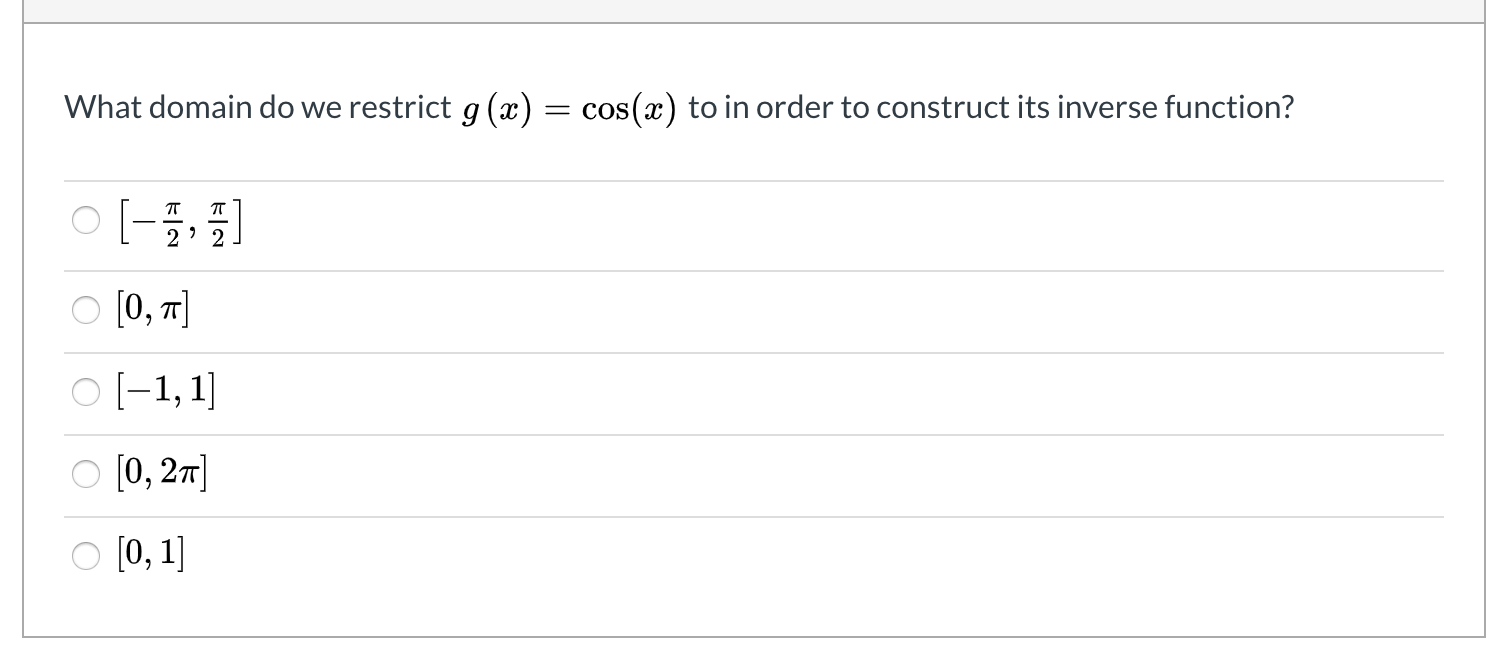Click the radio circle beside [0, π]
Screen dimensions: 1494x658
coord(86,310)
